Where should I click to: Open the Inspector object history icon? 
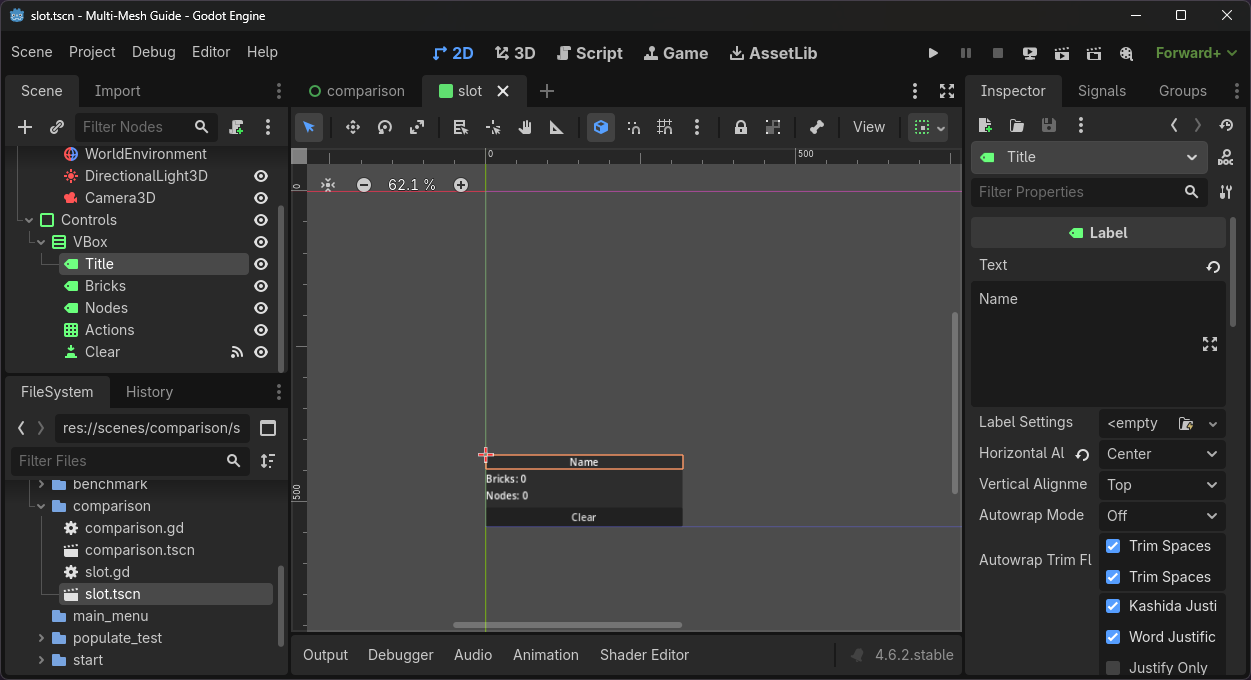click(x=1227, y=125)
